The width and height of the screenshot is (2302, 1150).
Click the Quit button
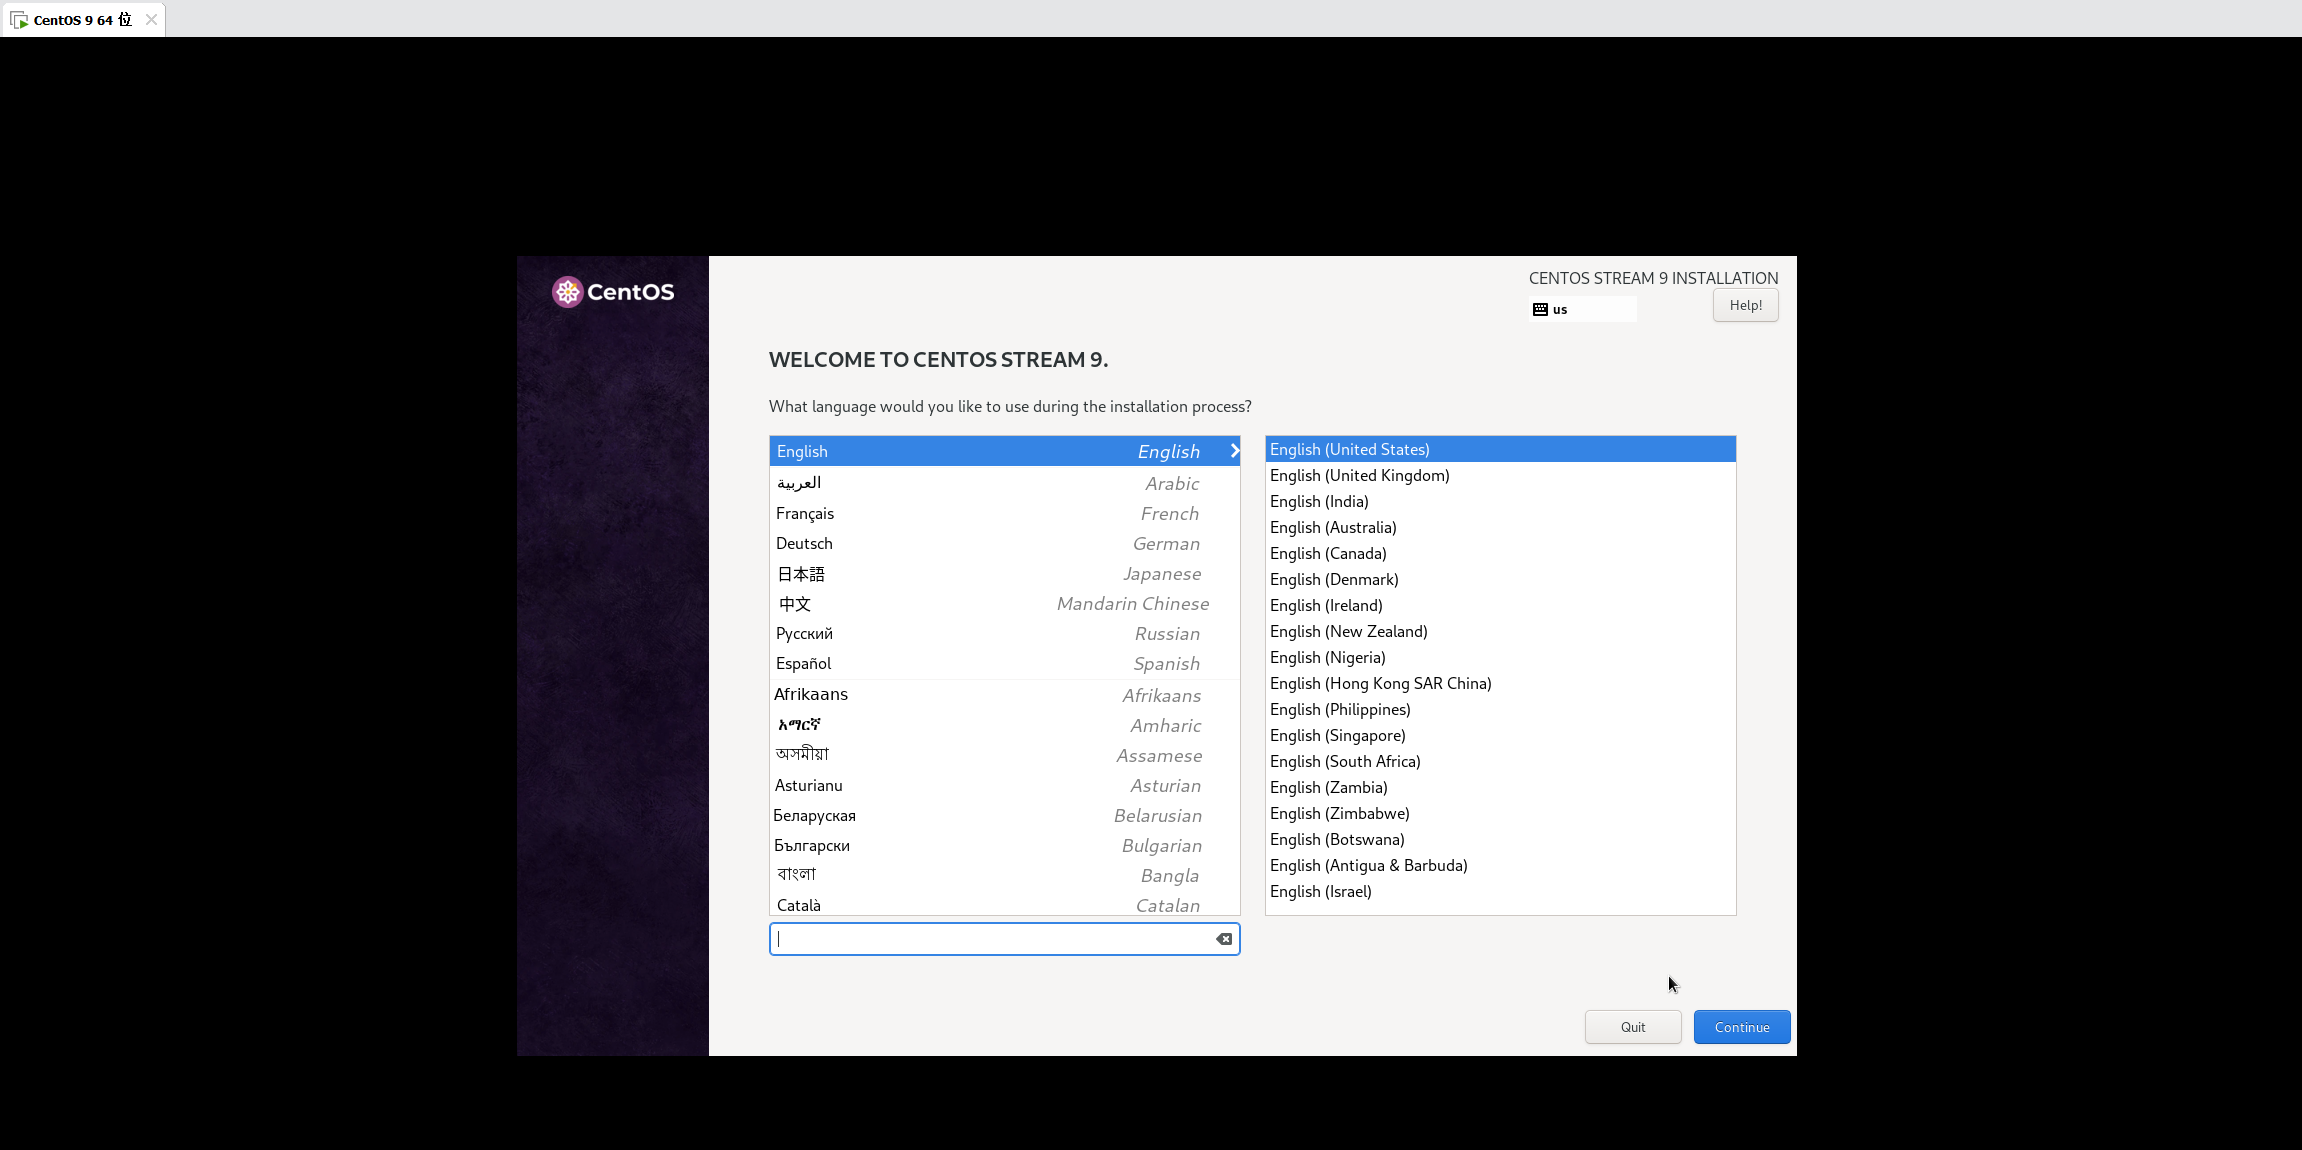[1632, 1027]
